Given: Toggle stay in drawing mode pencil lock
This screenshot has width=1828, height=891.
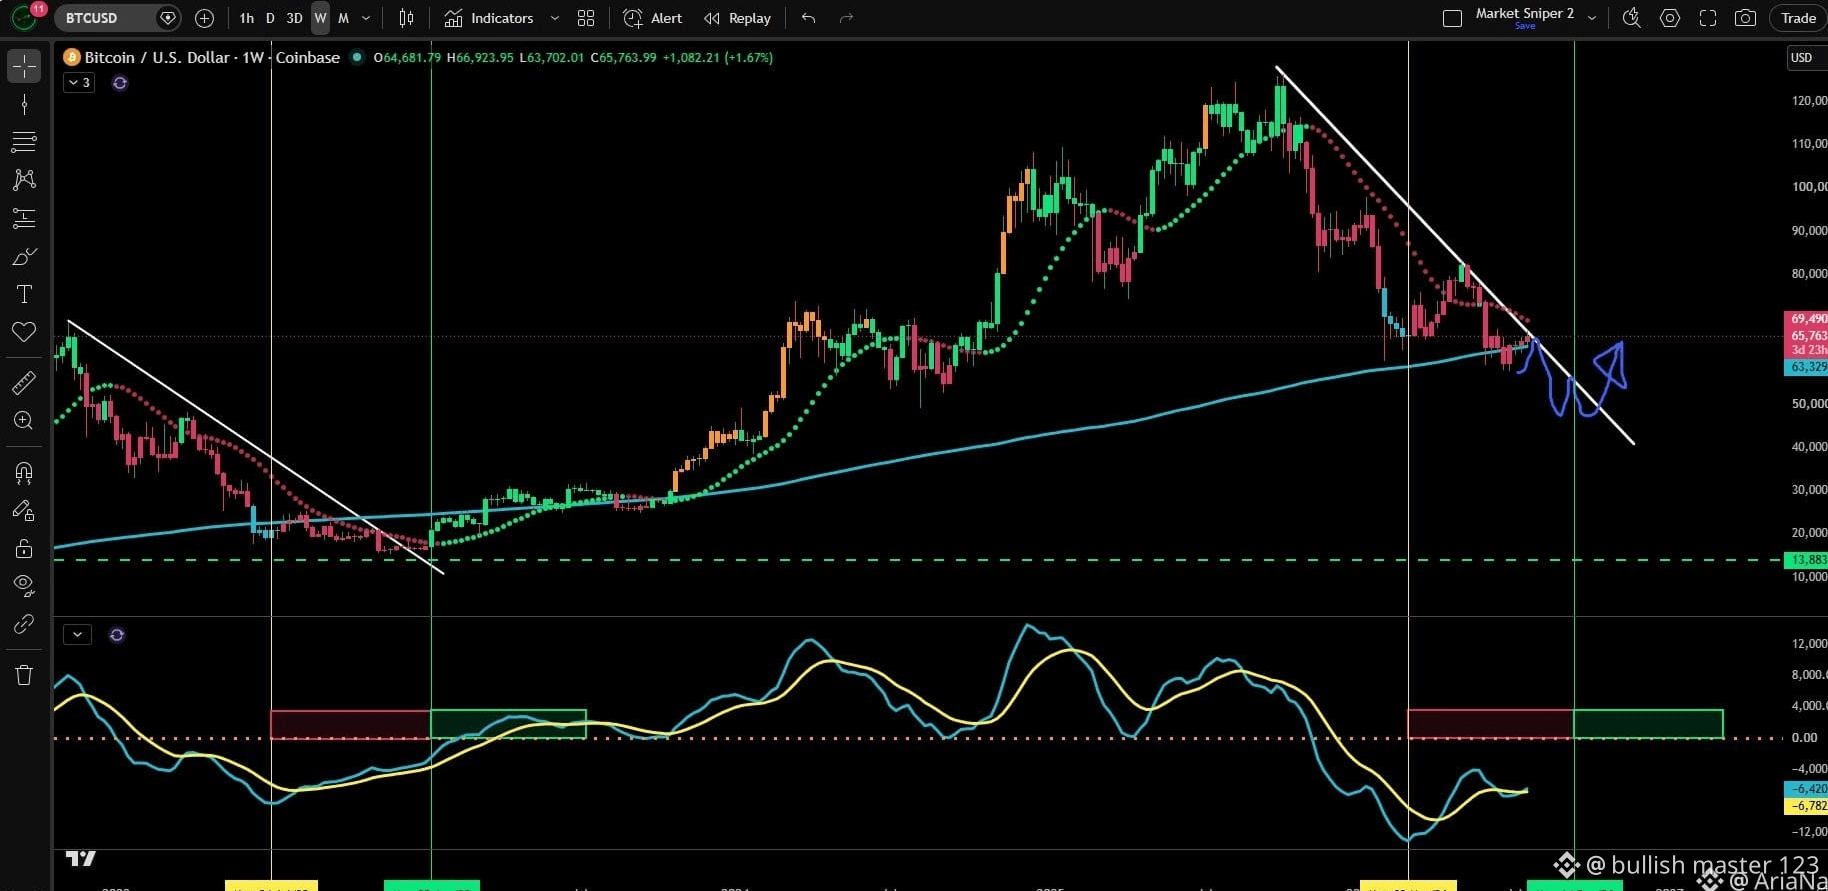Looking at the screenshot, I should click(x=24, y=510).
